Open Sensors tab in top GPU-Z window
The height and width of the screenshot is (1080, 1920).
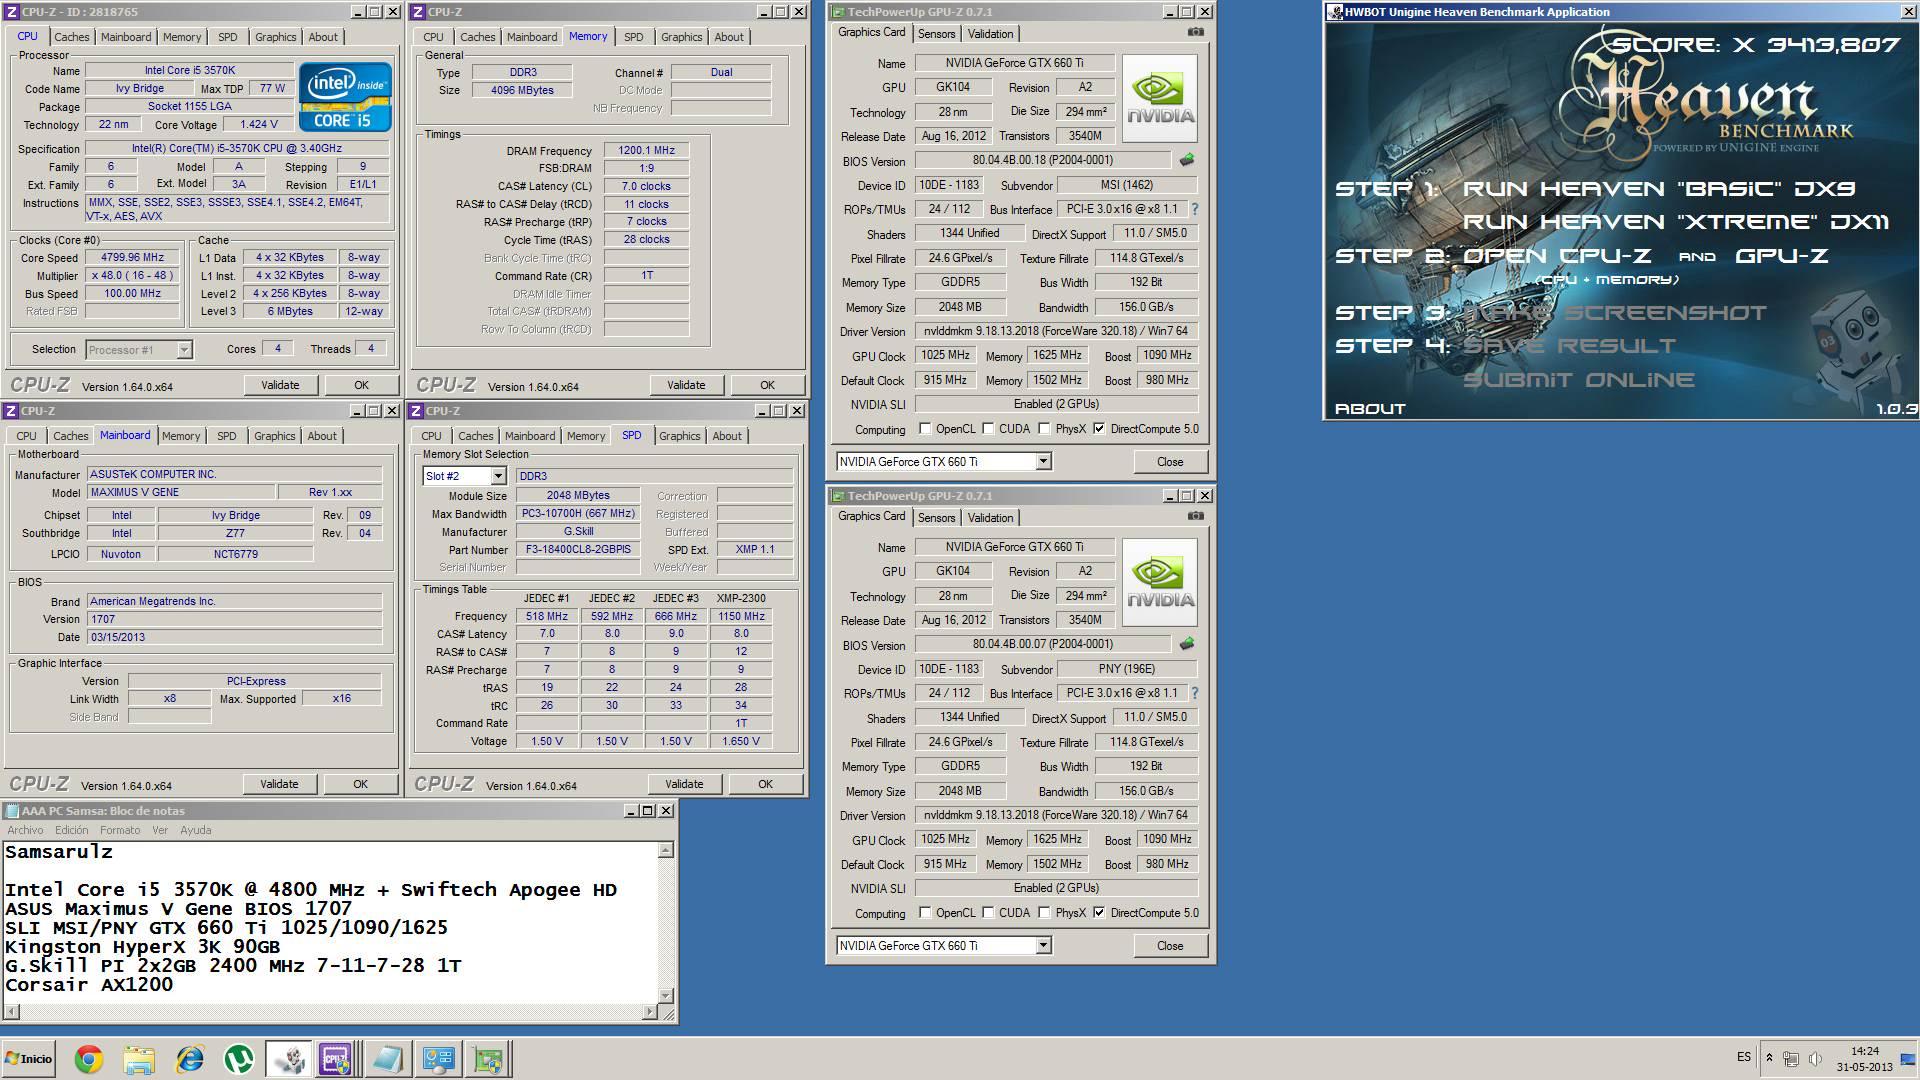coord(937,34)
